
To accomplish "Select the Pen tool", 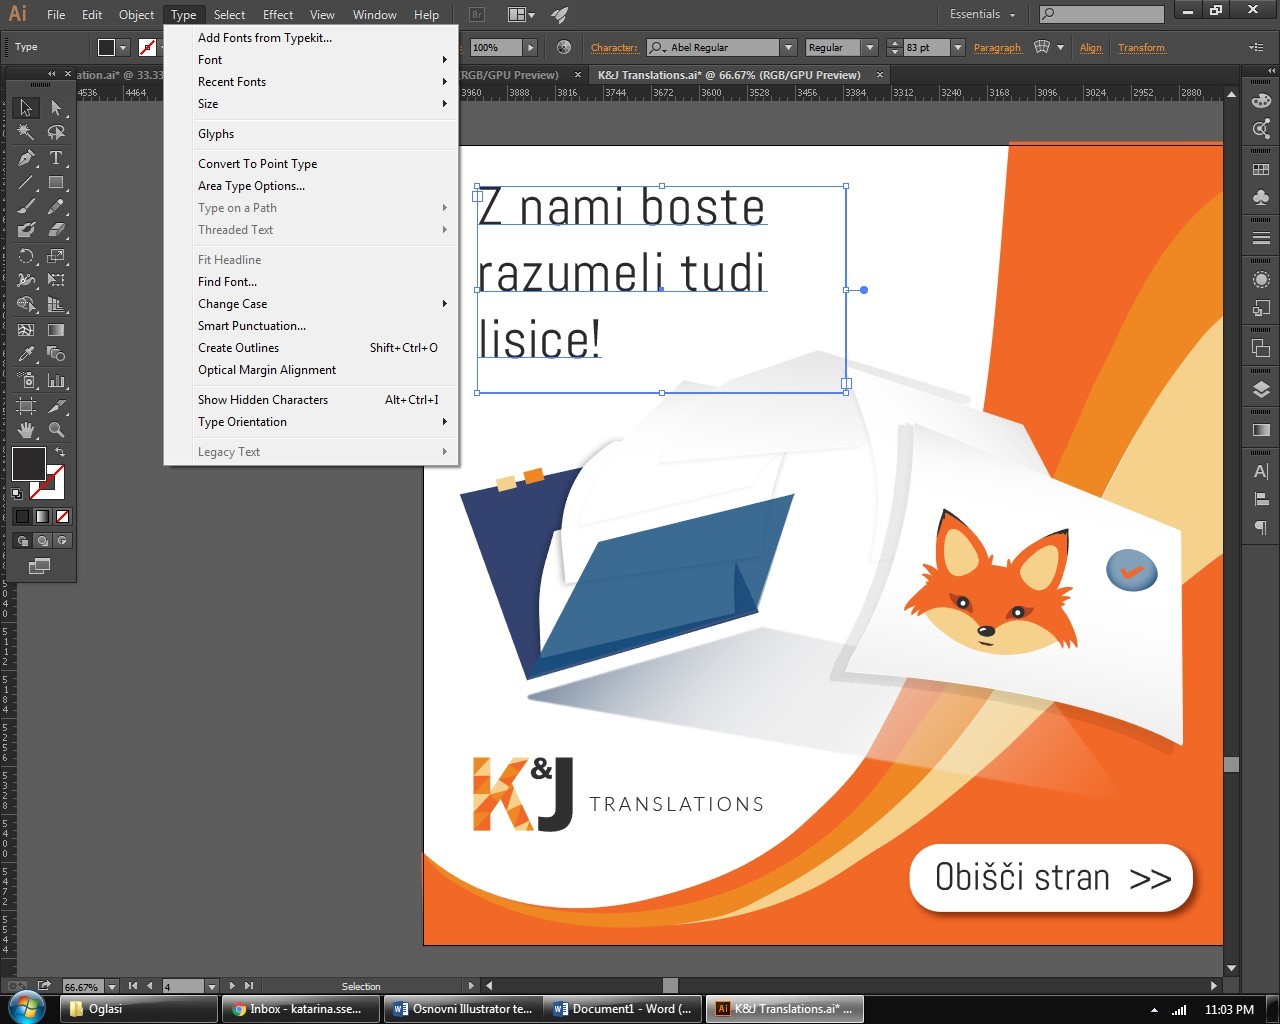I will (x=26, y=158).
